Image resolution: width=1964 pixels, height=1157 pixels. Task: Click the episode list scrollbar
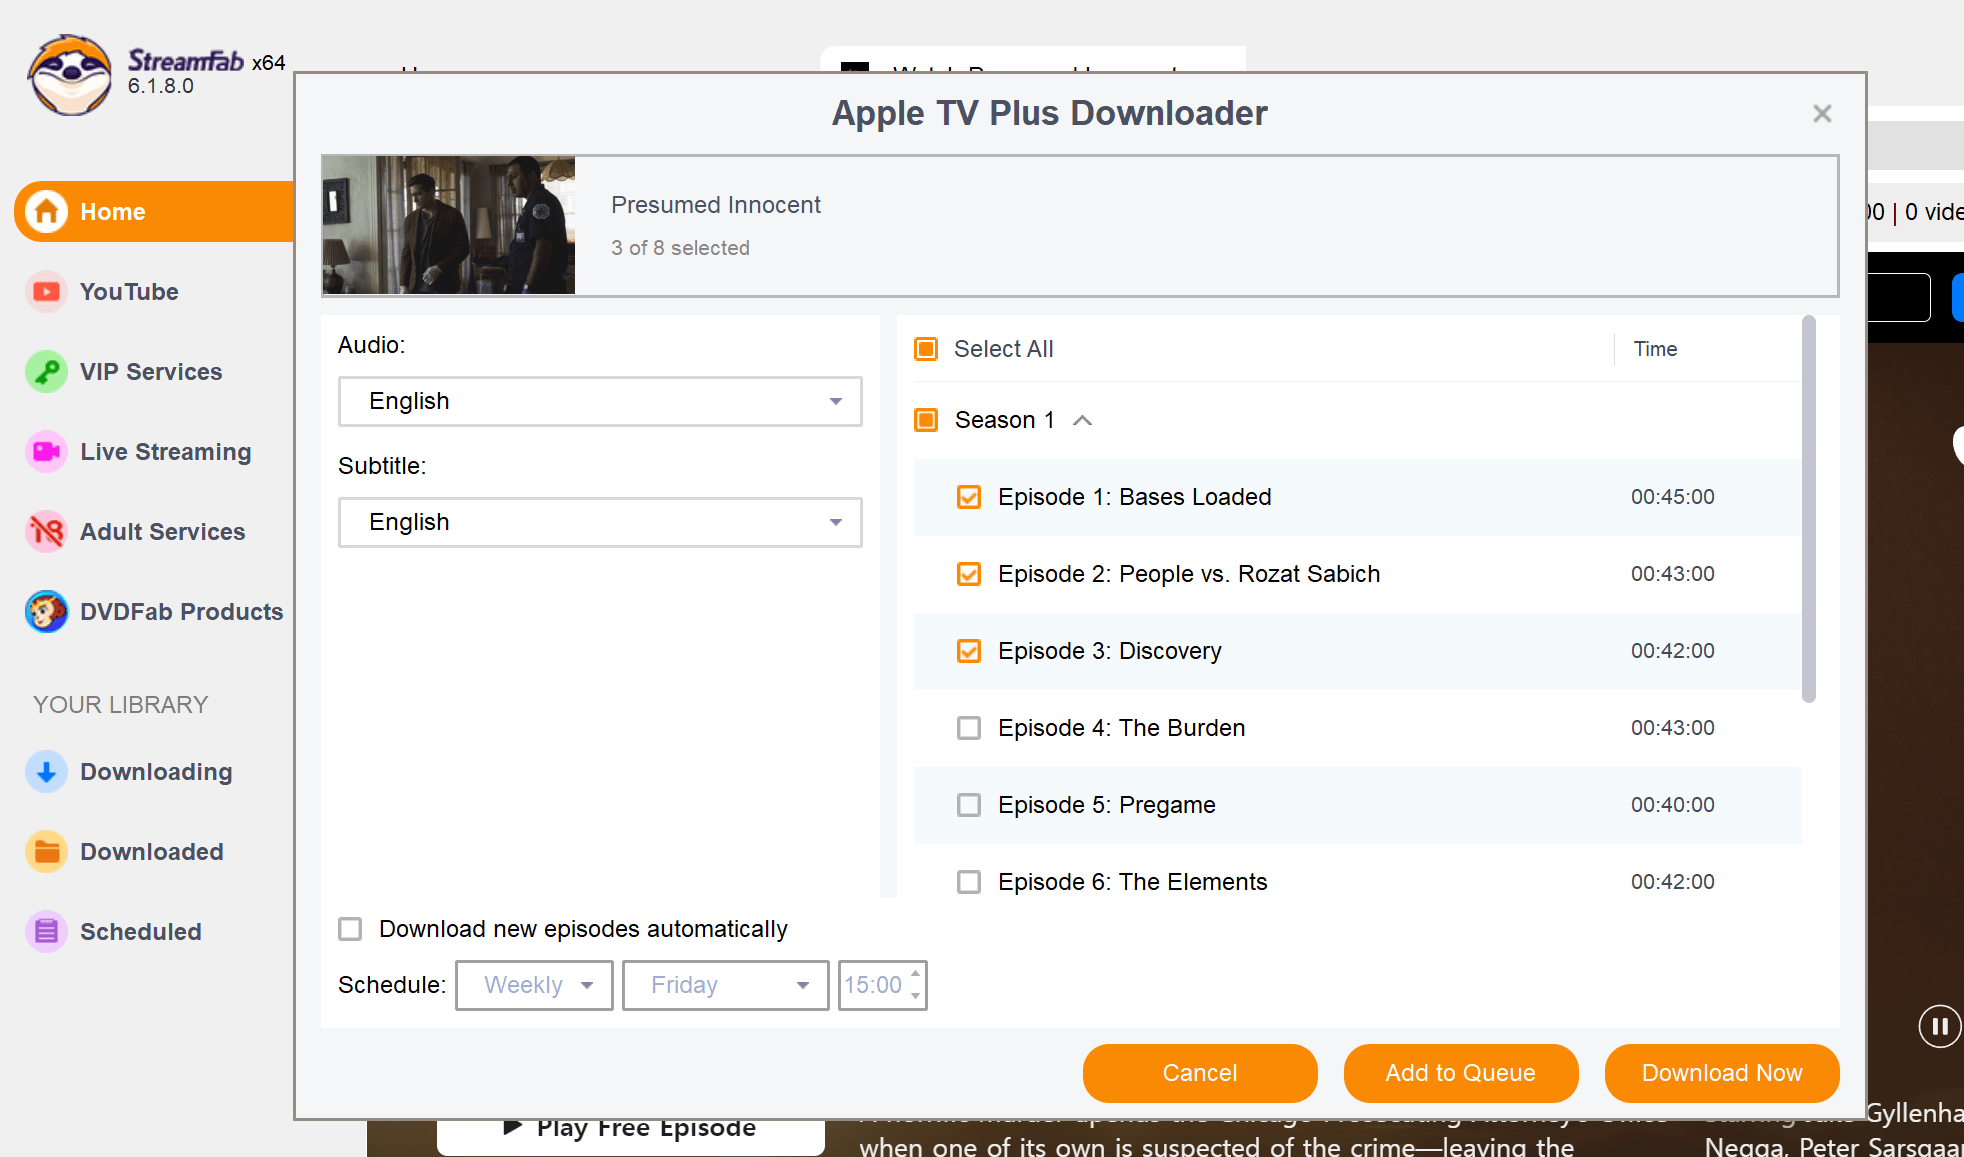[x=1808, y=509]
